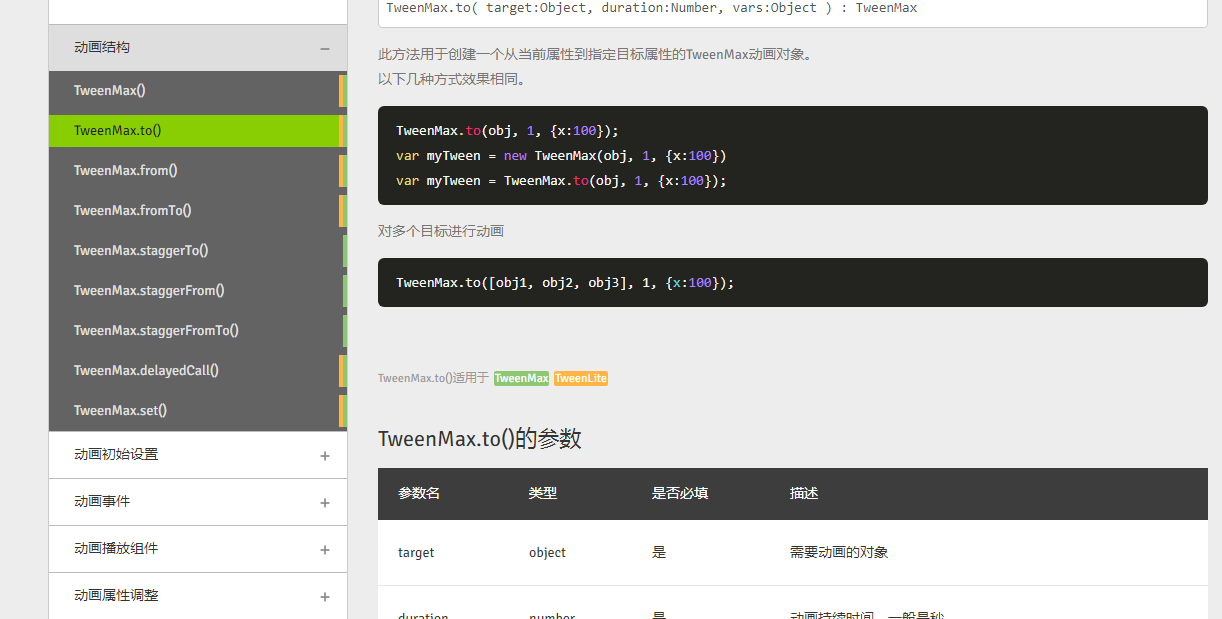Click the TweenMax.to()的参数 heading
Screen dimensions: 1222x619
pos(480,439)
